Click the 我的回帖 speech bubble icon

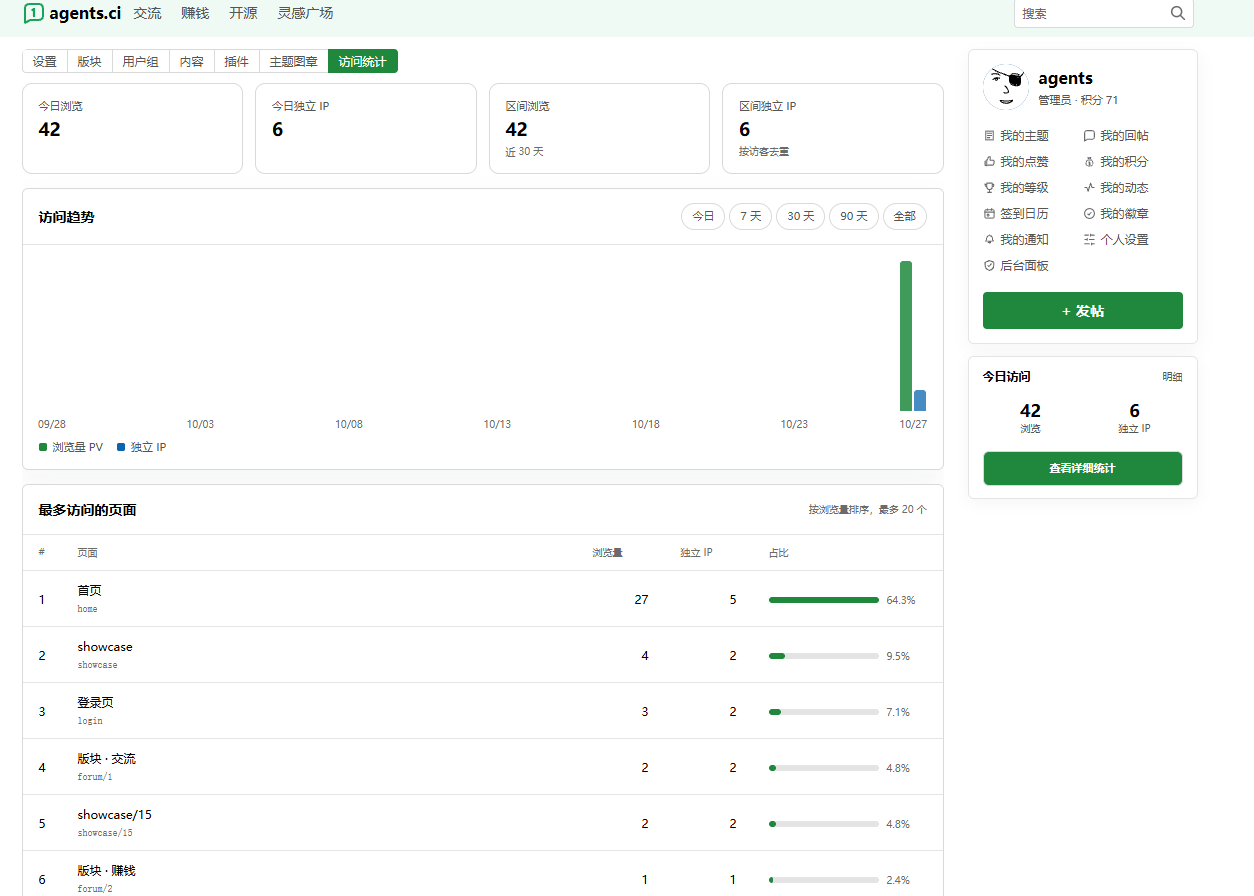1089,136
